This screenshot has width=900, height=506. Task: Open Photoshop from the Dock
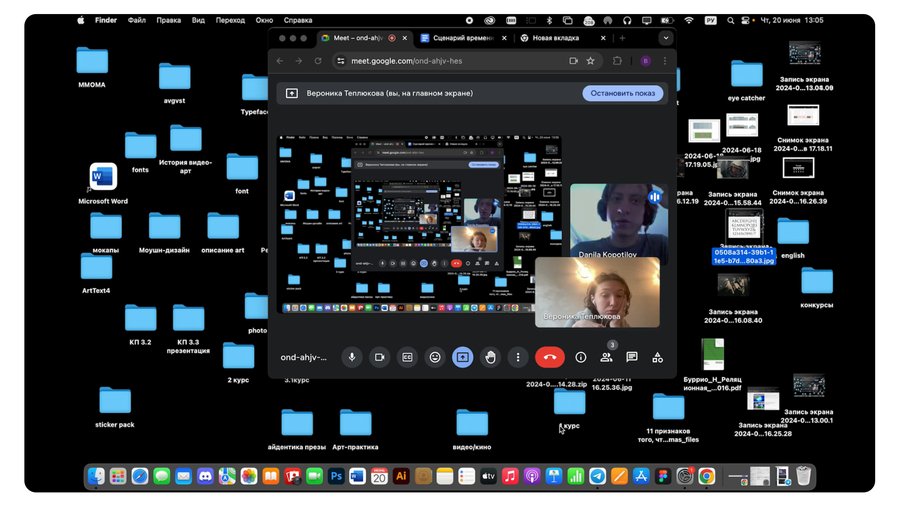click(x=336, y=476)
